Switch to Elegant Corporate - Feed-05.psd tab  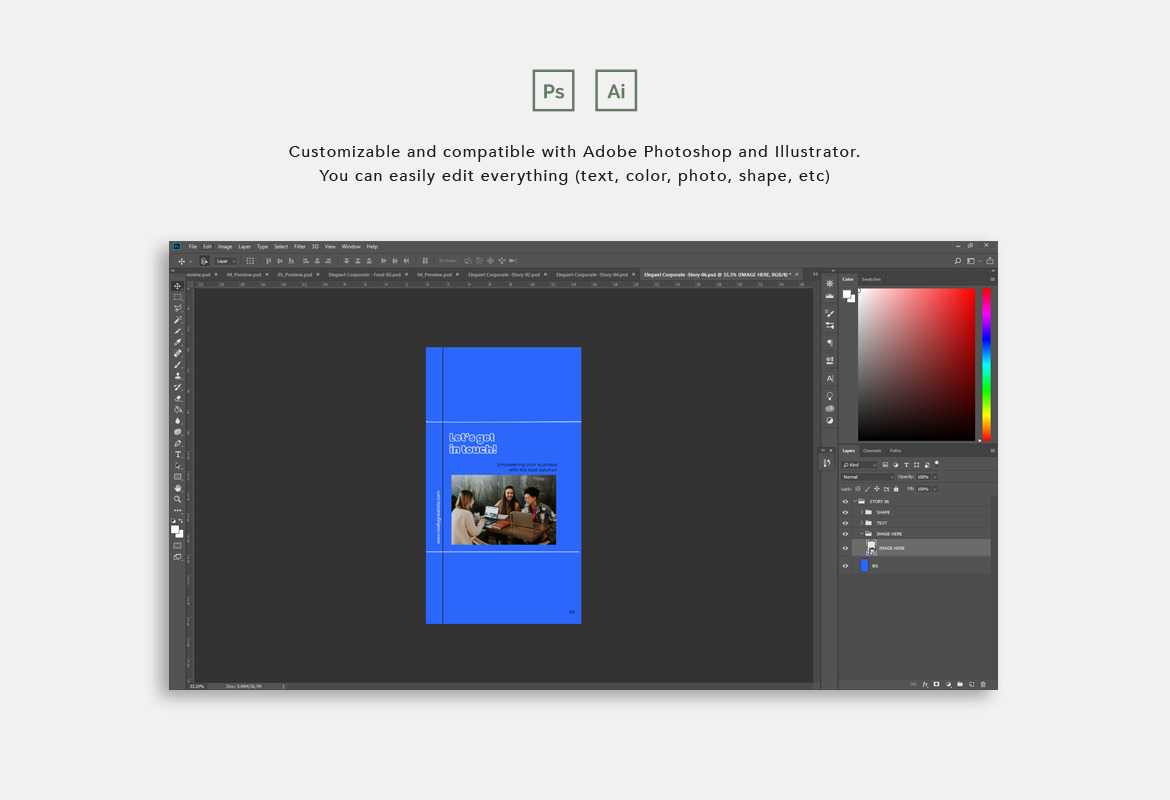365,275
